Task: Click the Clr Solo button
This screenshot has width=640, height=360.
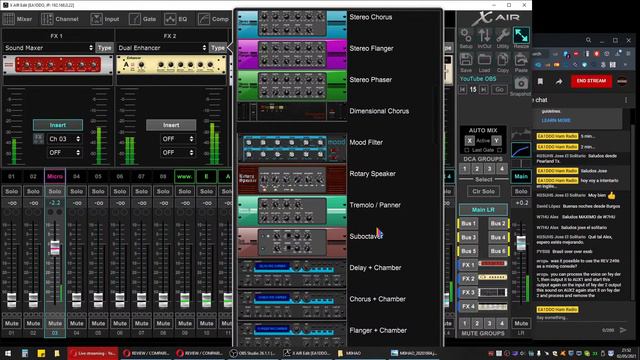Action: point(483,191)
